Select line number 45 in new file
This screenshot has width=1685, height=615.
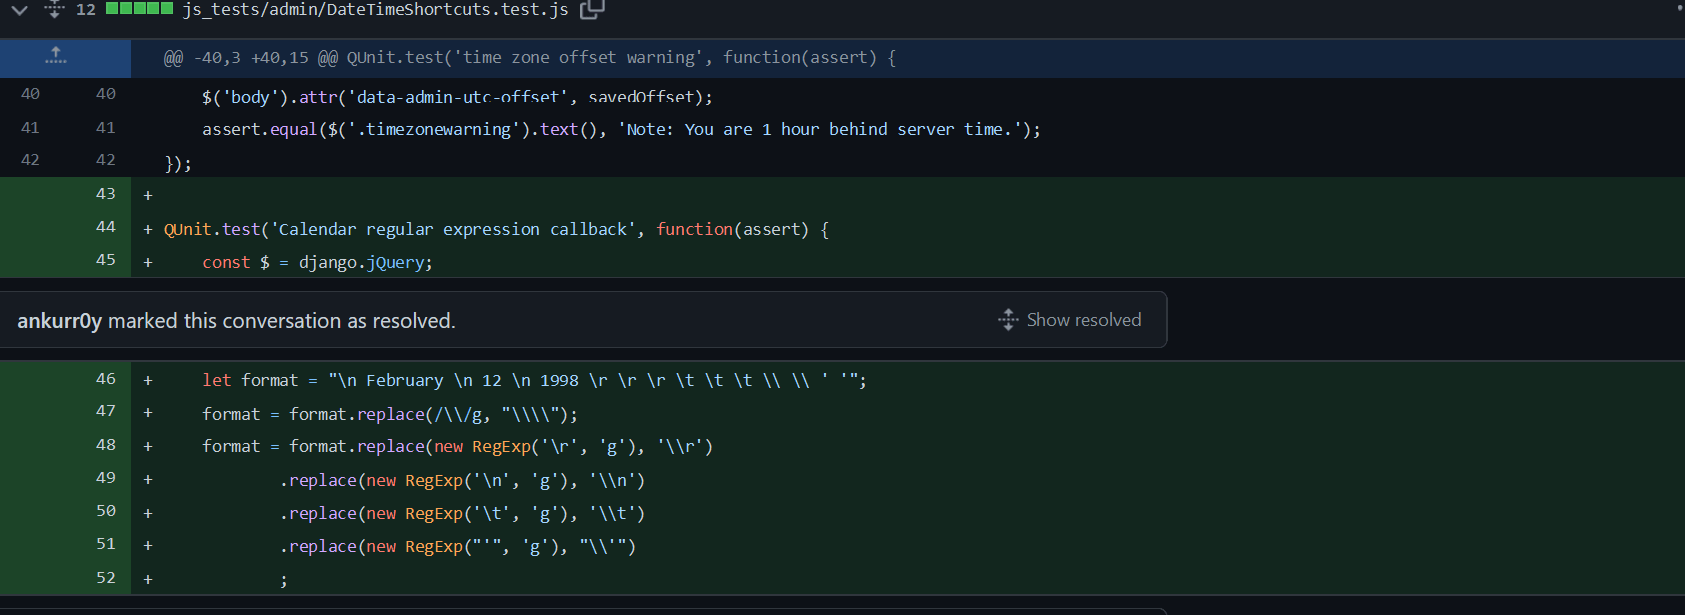point(105,260)
